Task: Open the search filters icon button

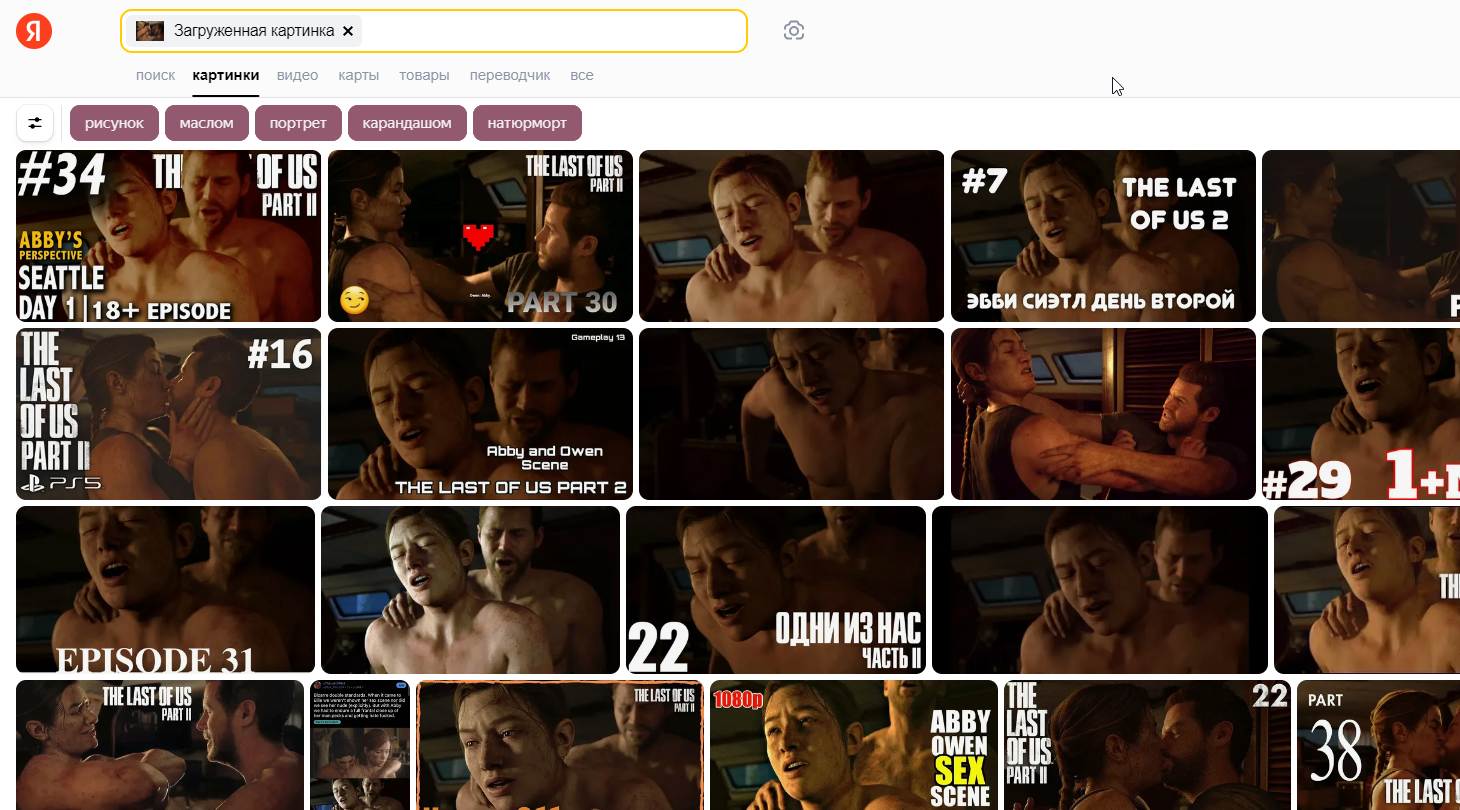Action: (x=35, y=123)
